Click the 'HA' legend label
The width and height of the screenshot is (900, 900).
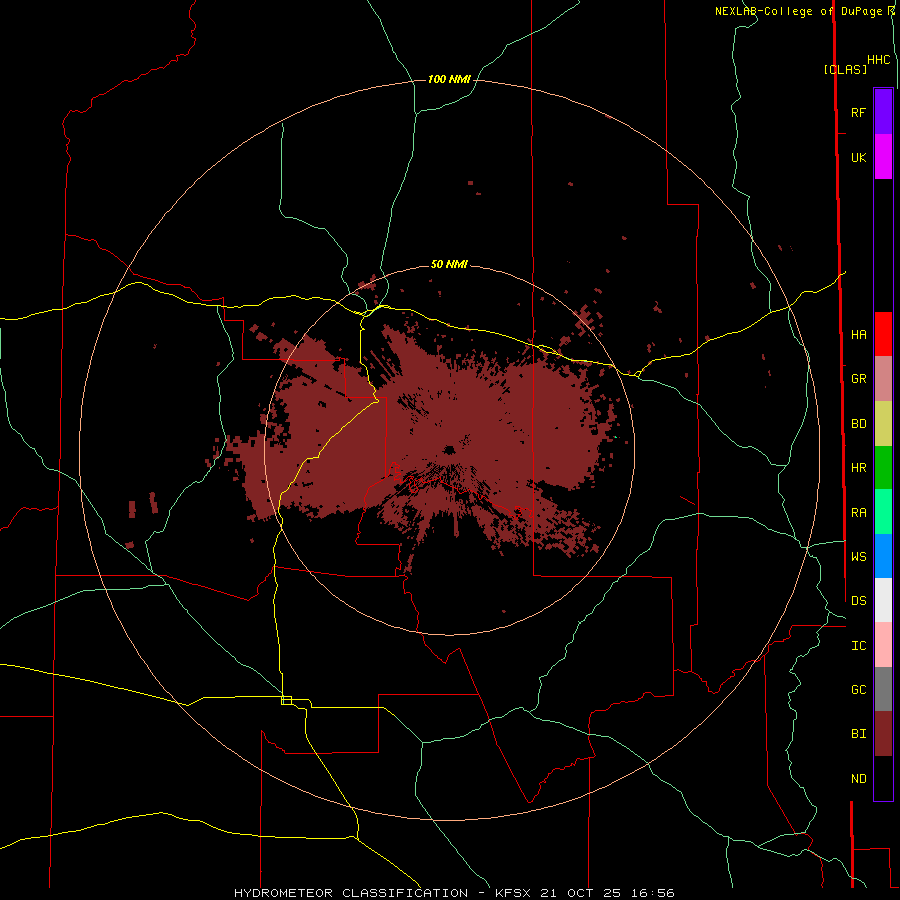click(x=858, y=334)
